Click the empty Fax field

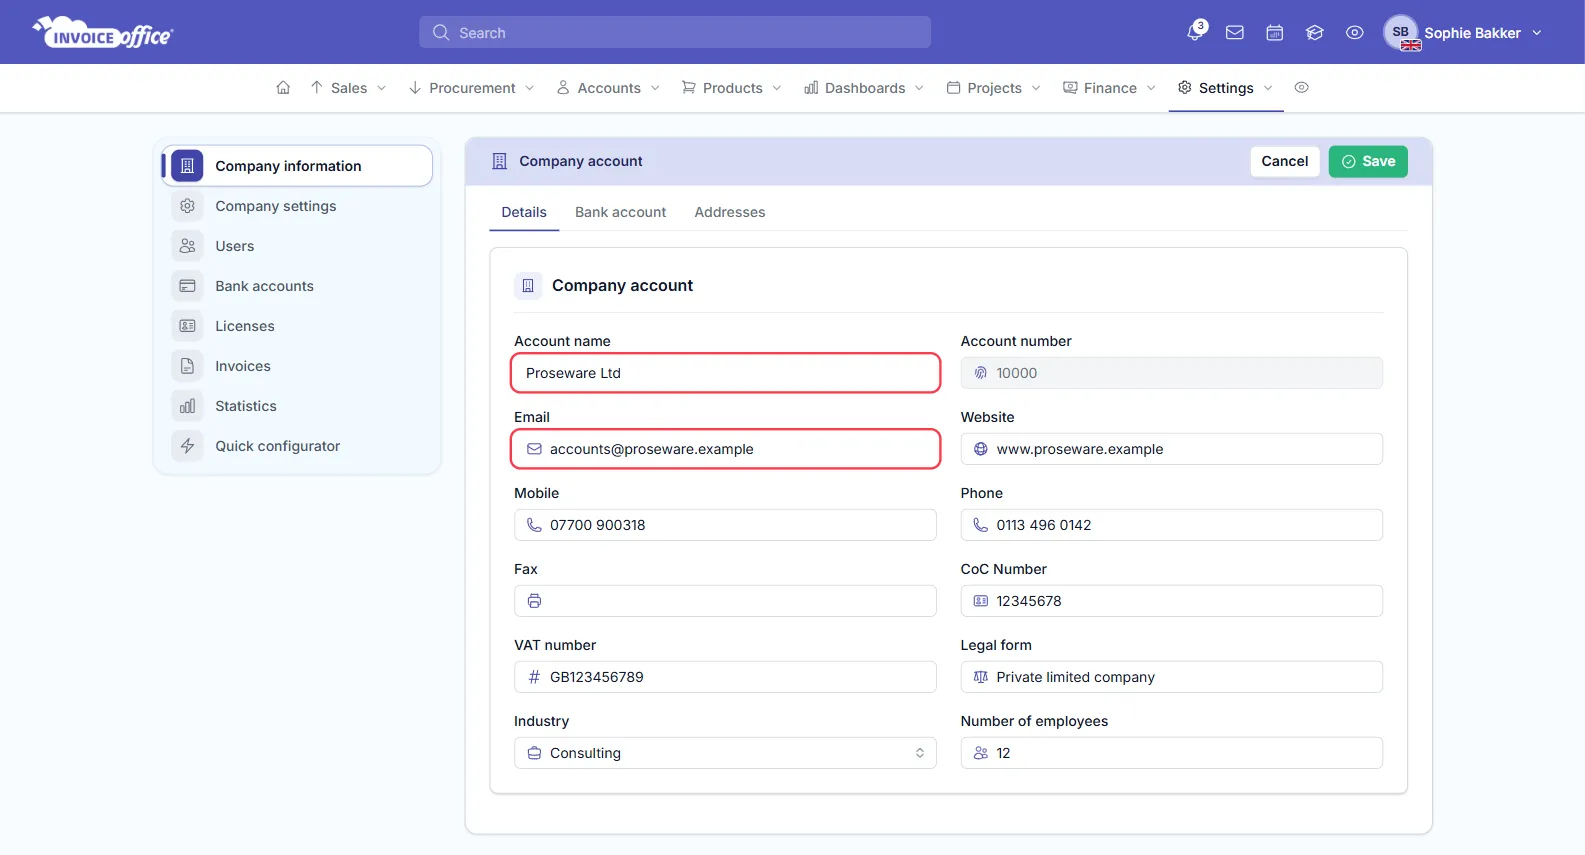(x=725, y=601)
